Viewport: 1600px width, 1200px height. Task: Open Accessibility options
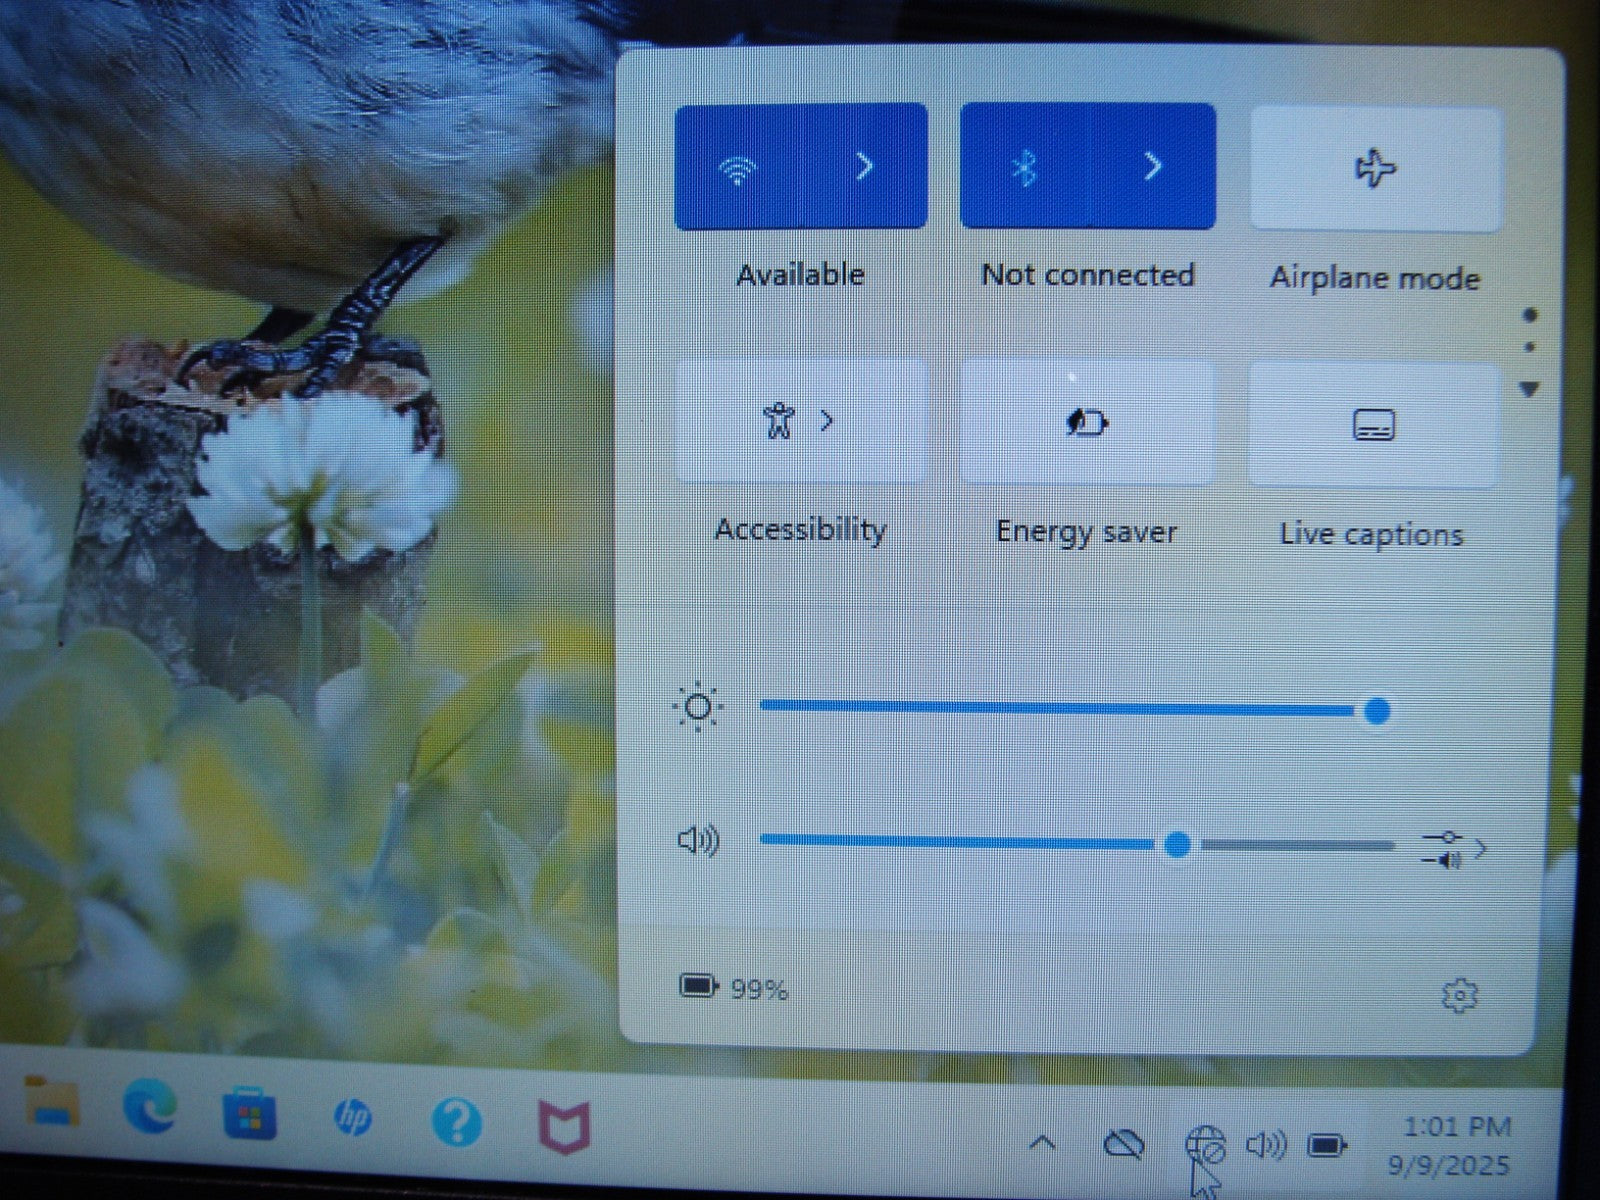[x=800, y=422]
